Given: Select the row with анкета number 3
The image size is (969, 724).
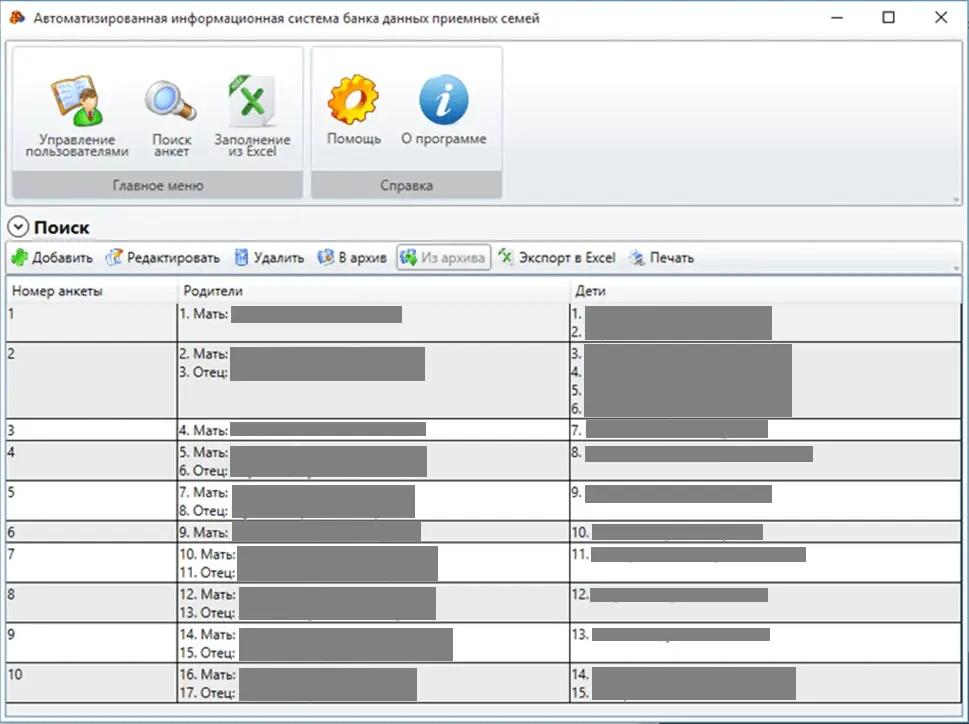Looking at the screenshot, I should pos(483,430).
